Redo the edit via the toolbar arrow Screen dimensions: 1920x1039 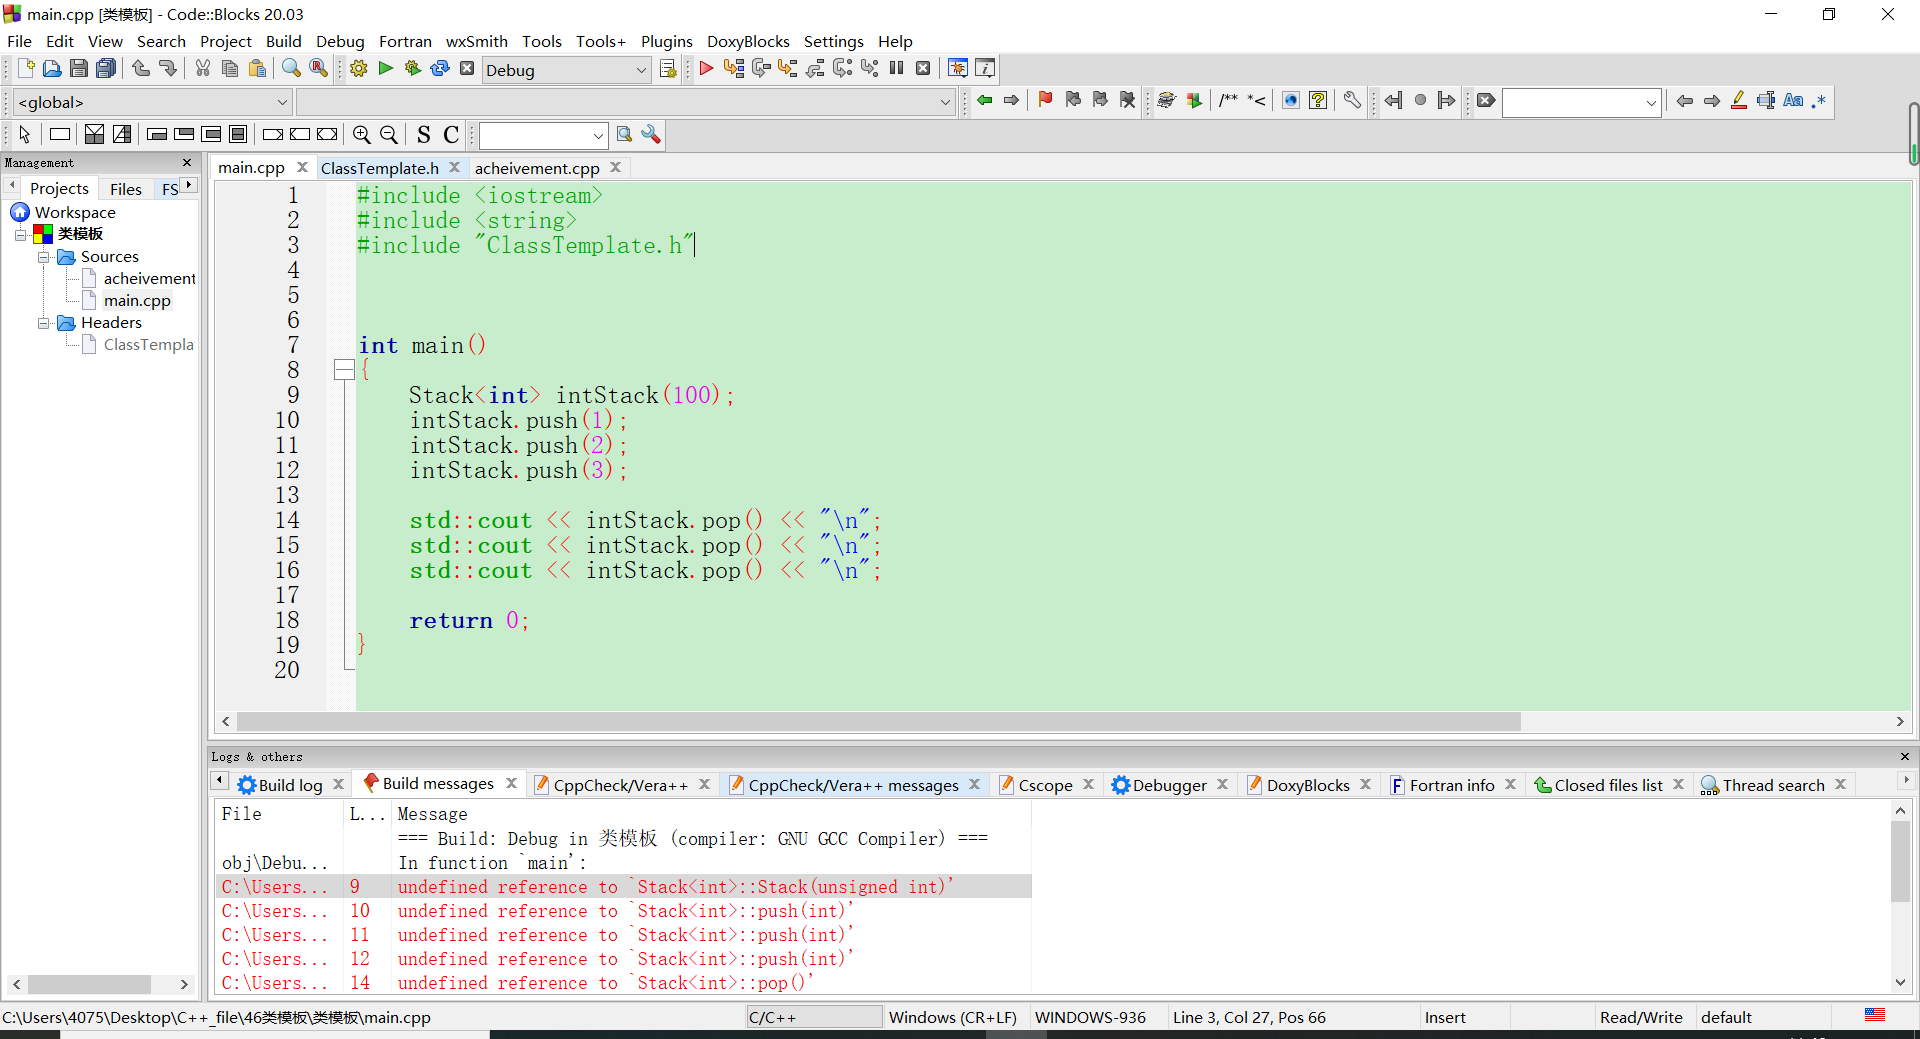168,69
